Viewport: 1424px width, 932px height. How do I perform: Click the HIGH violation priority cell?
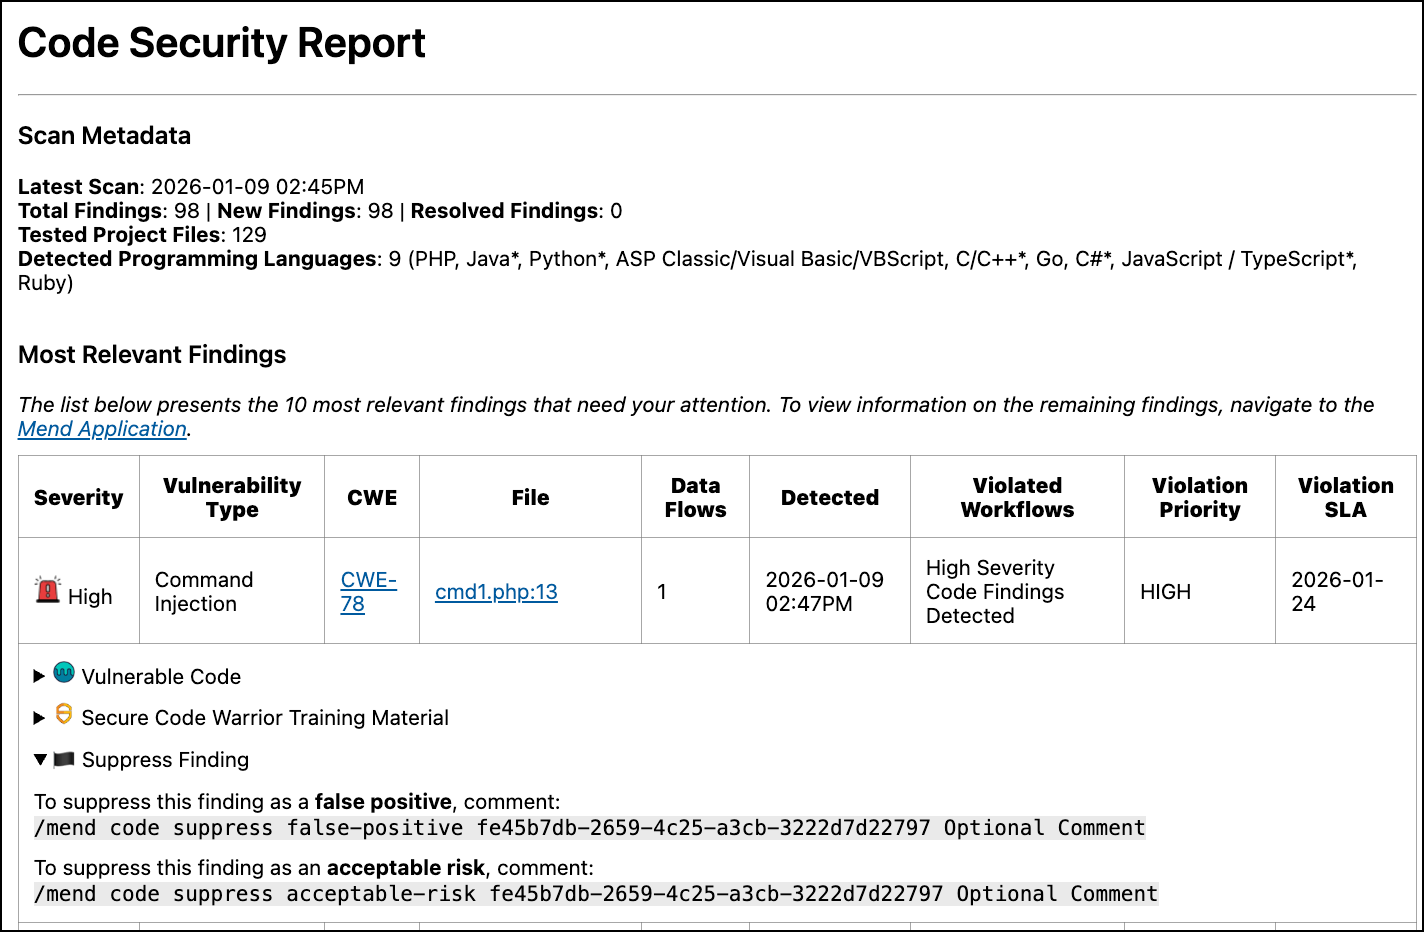tap(1165, 592)
